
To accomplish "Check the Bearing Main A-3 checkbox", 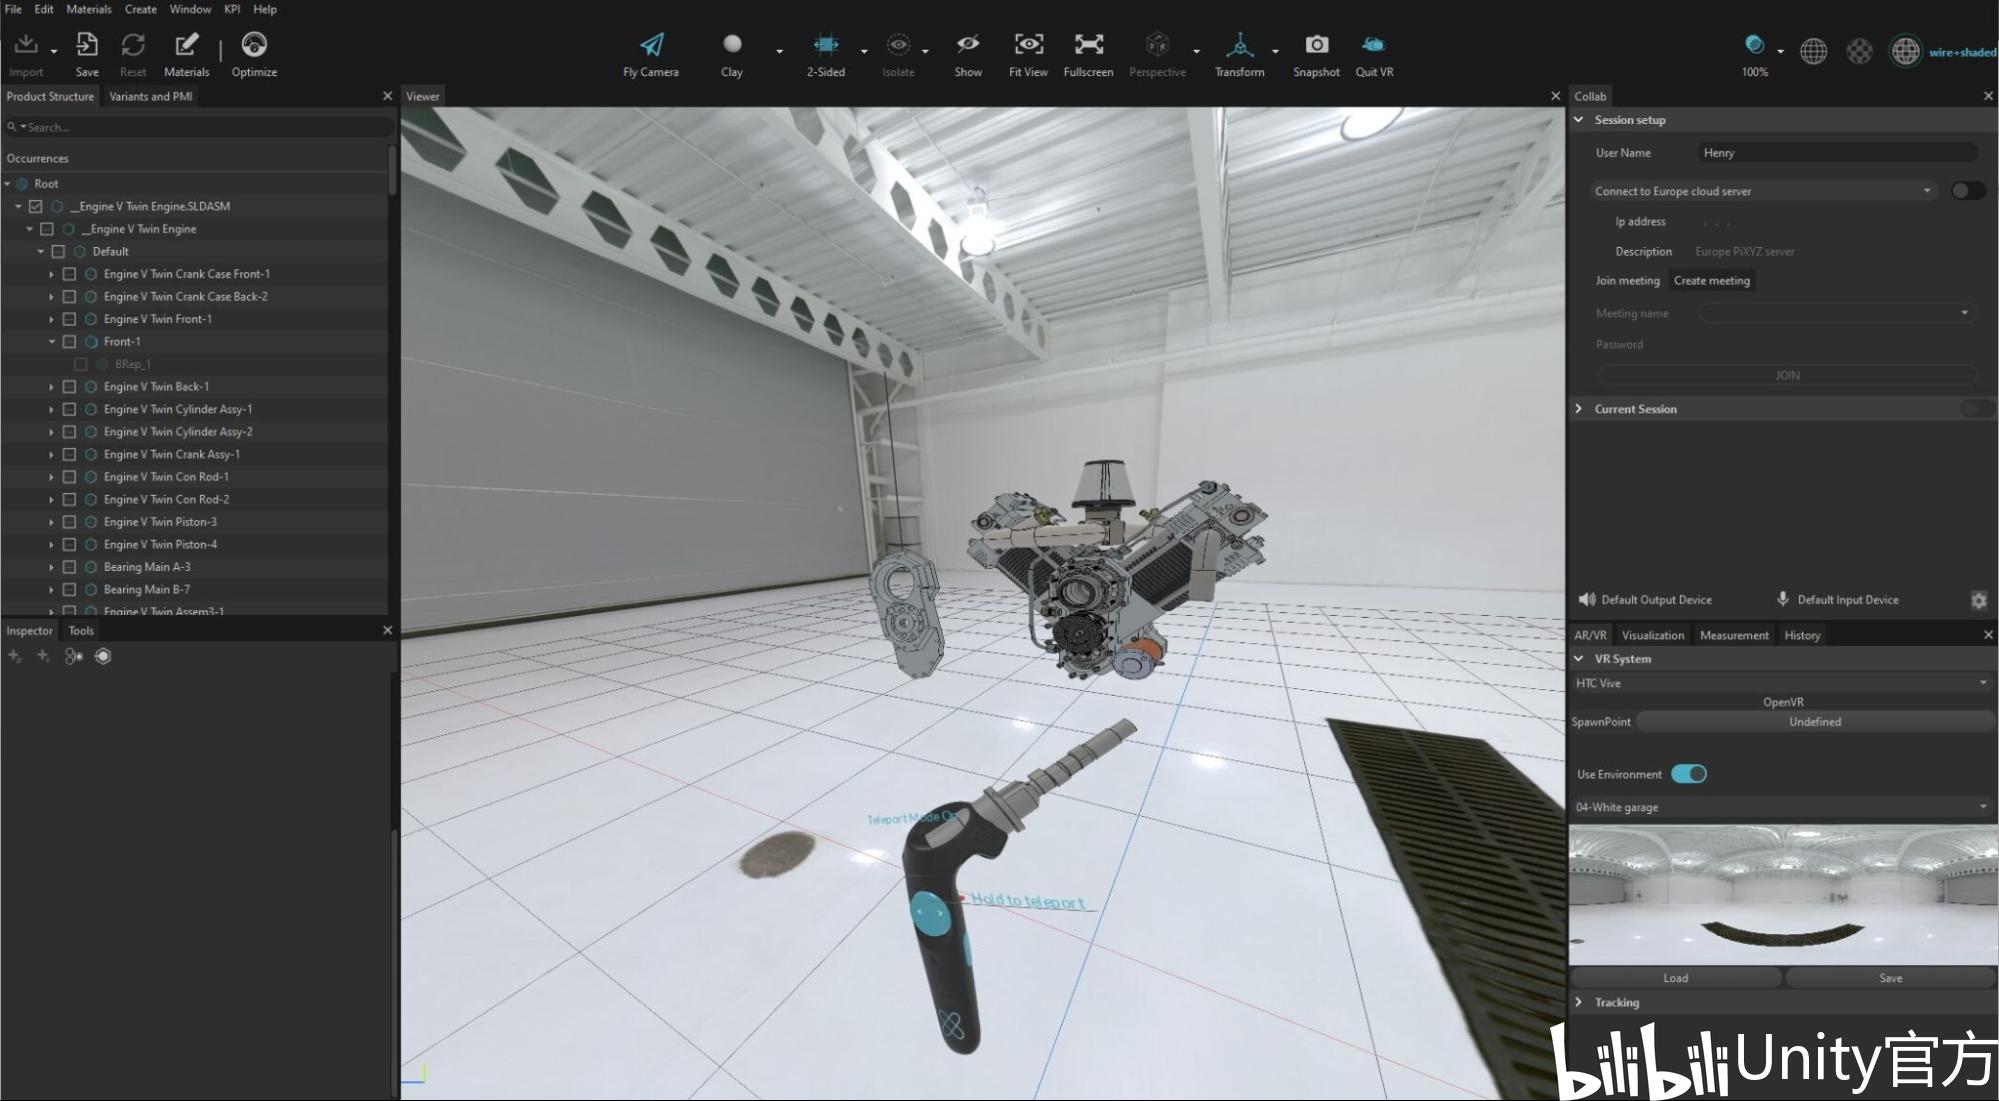I will point(69,567).
